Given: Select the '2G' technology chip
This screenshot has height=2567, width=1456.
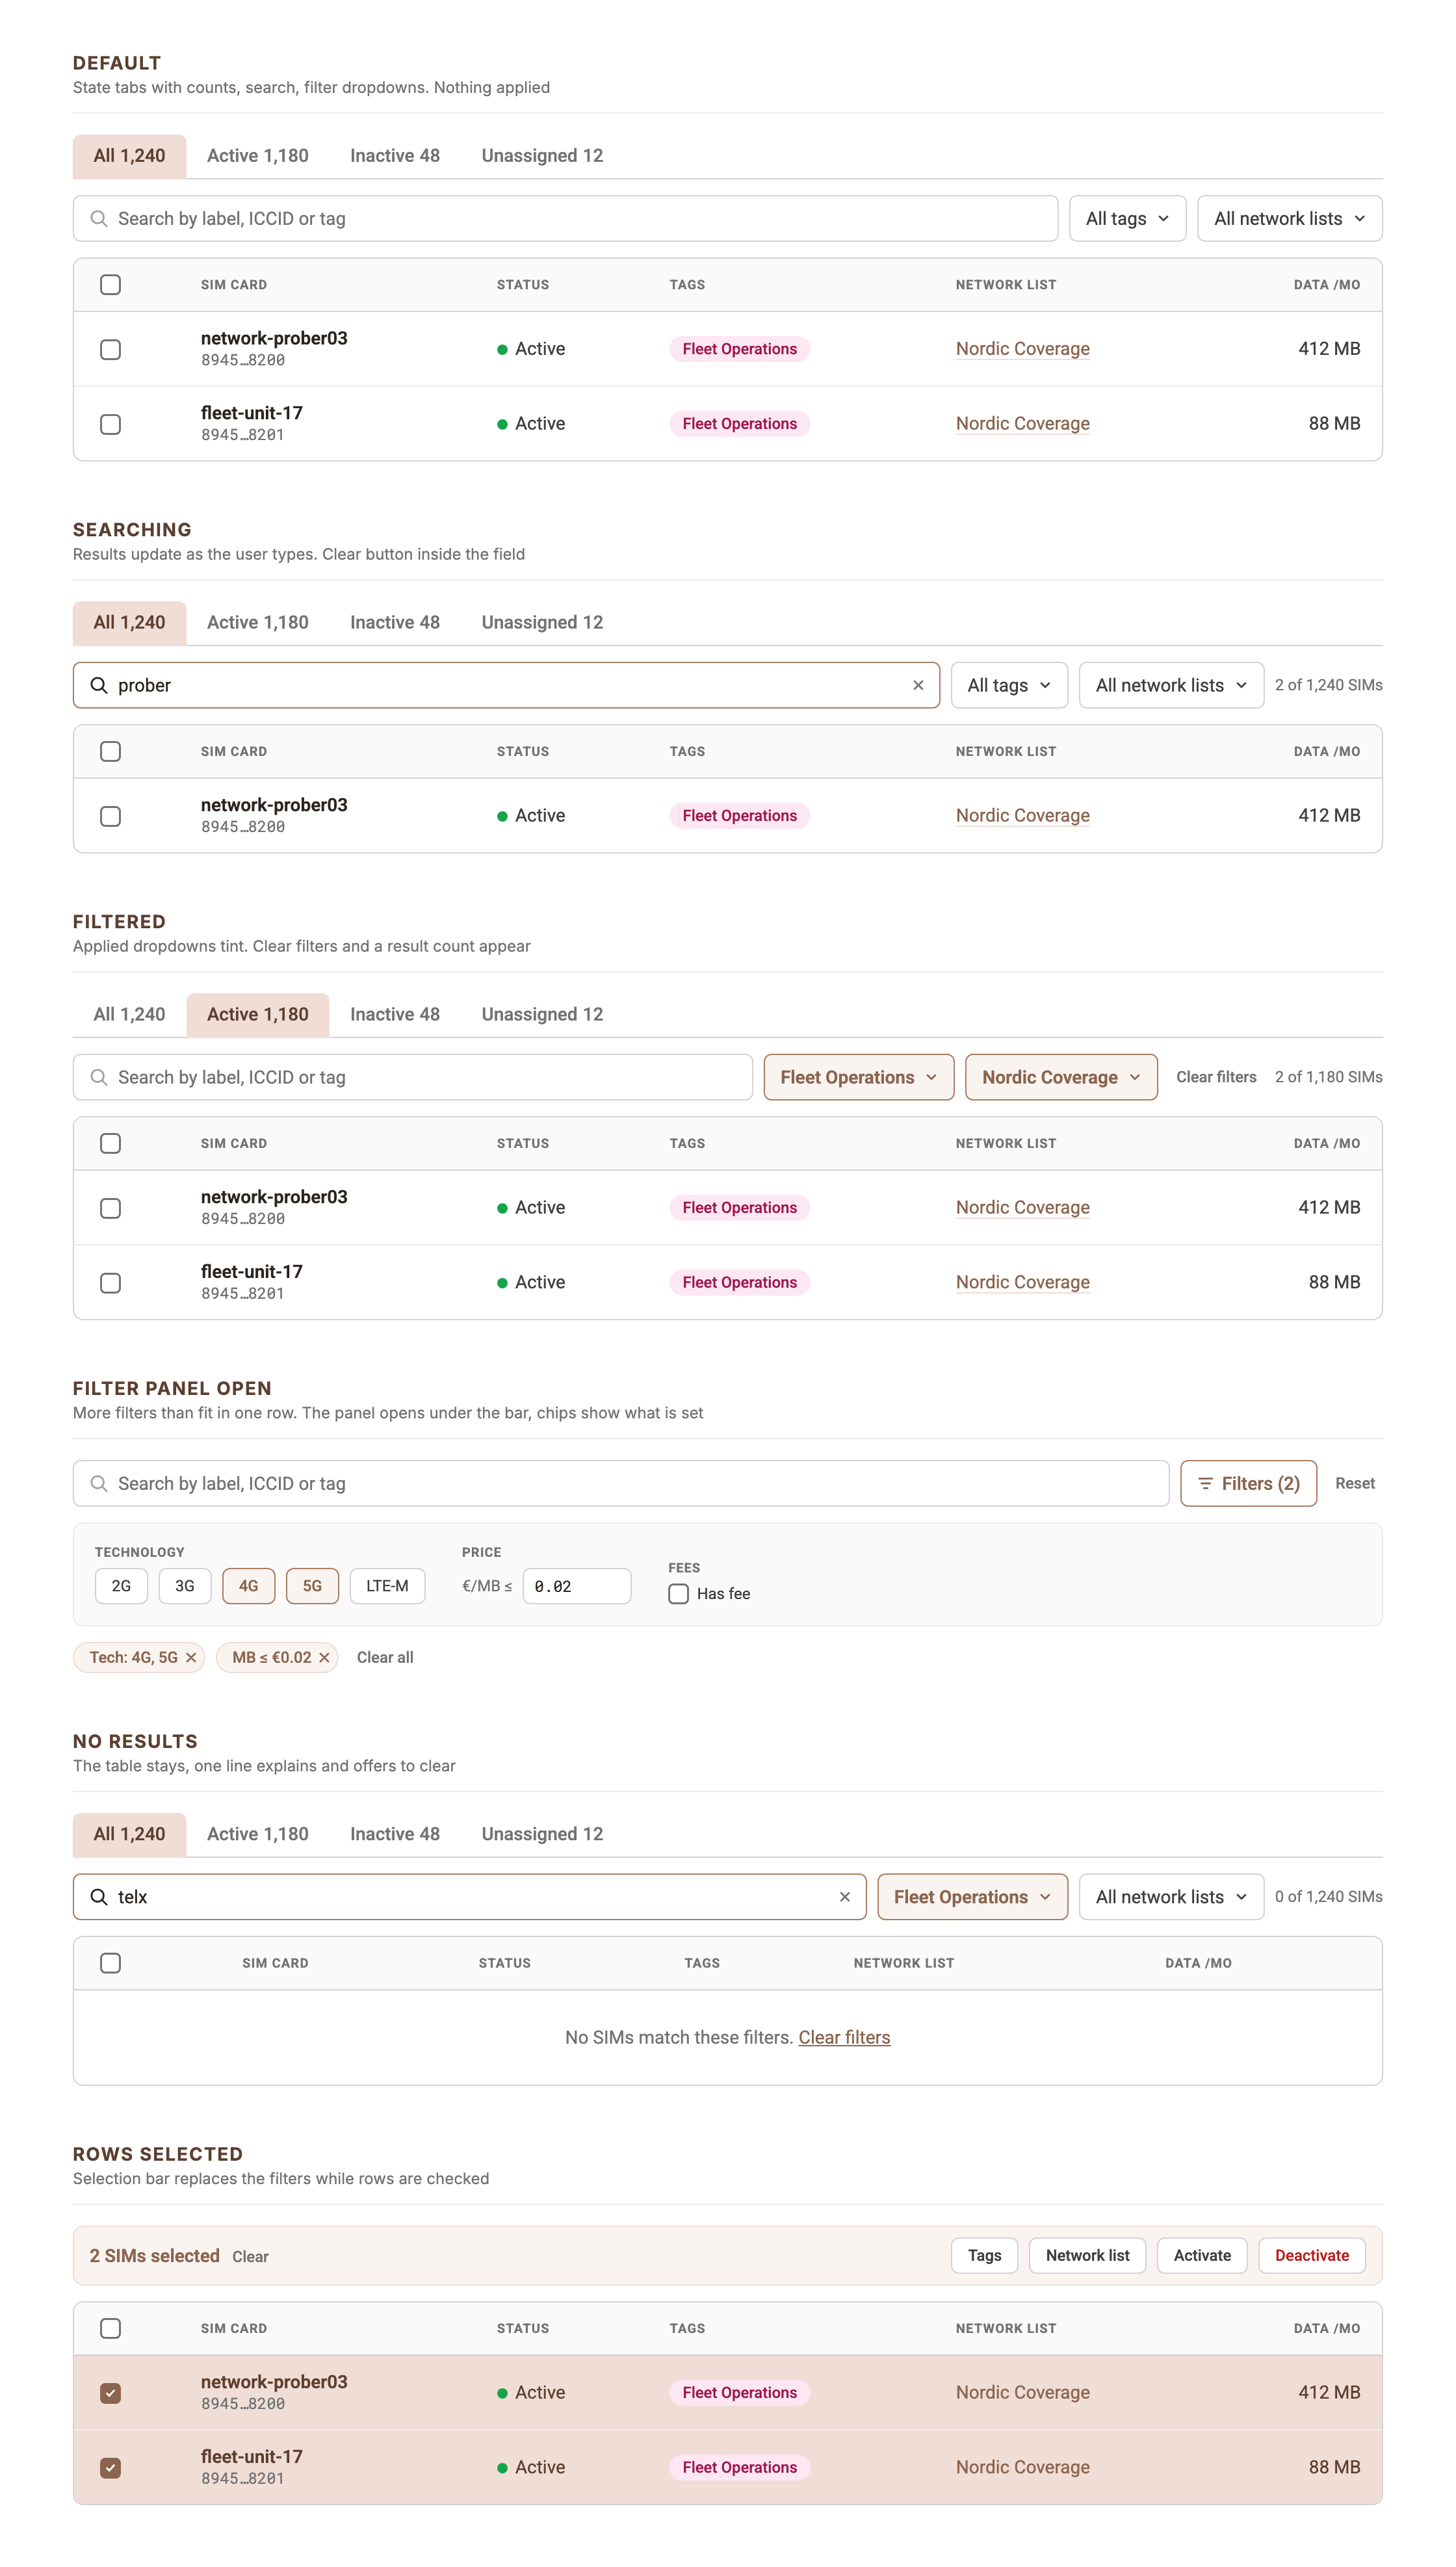Looking at the screenshot, I should [x=121, y=1586].
